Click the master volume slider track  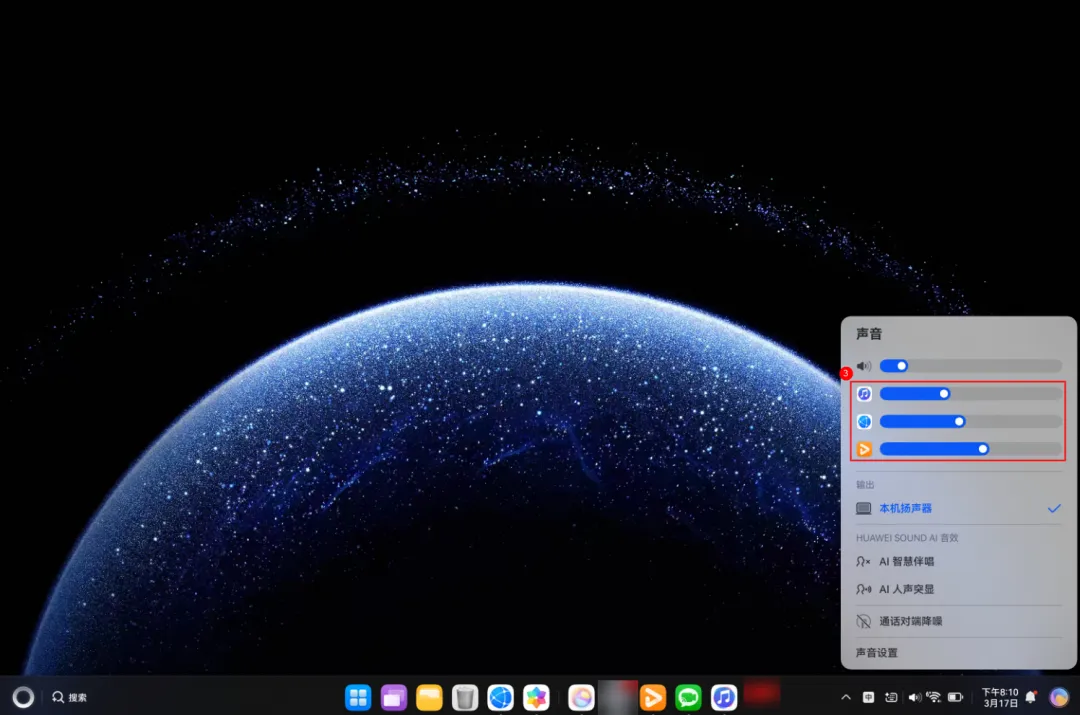point(970,366)
